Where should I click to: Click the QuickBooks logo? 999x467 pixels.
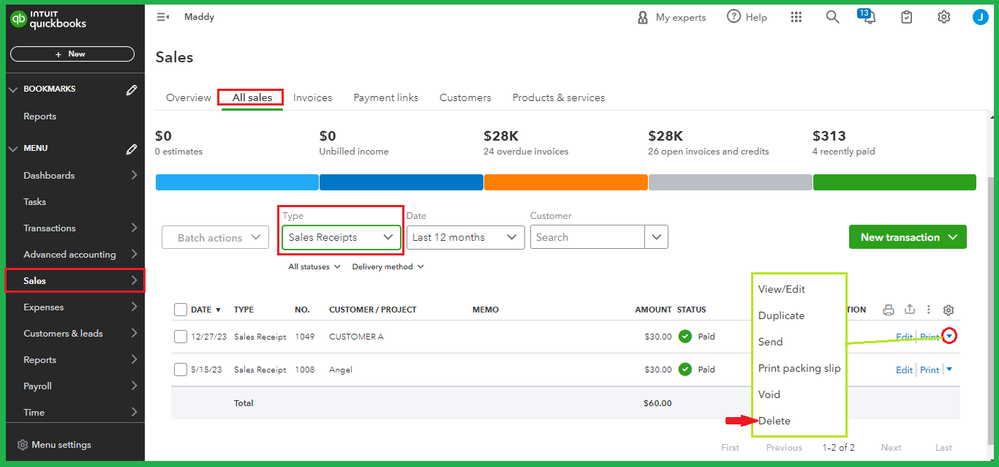48,19
